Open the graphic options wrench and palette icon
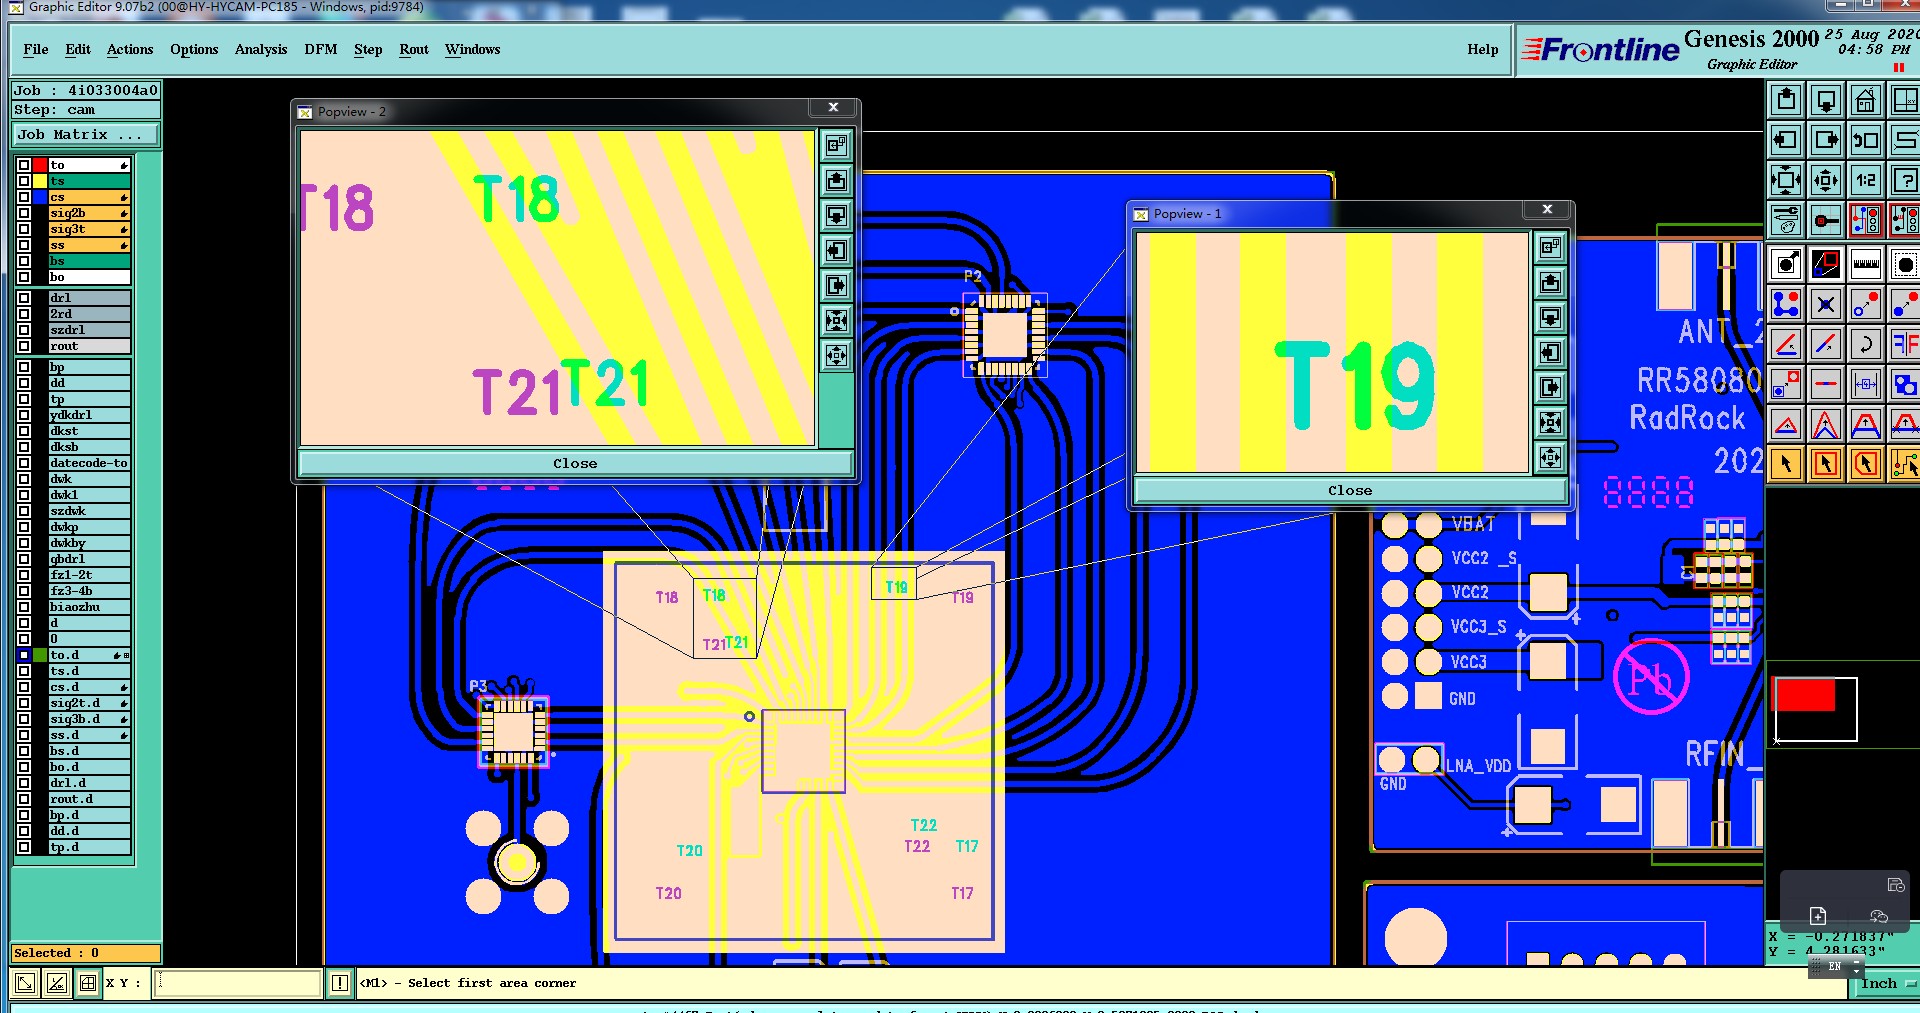Screen dimensions: 1920x1013 [x=1786, y=220]
